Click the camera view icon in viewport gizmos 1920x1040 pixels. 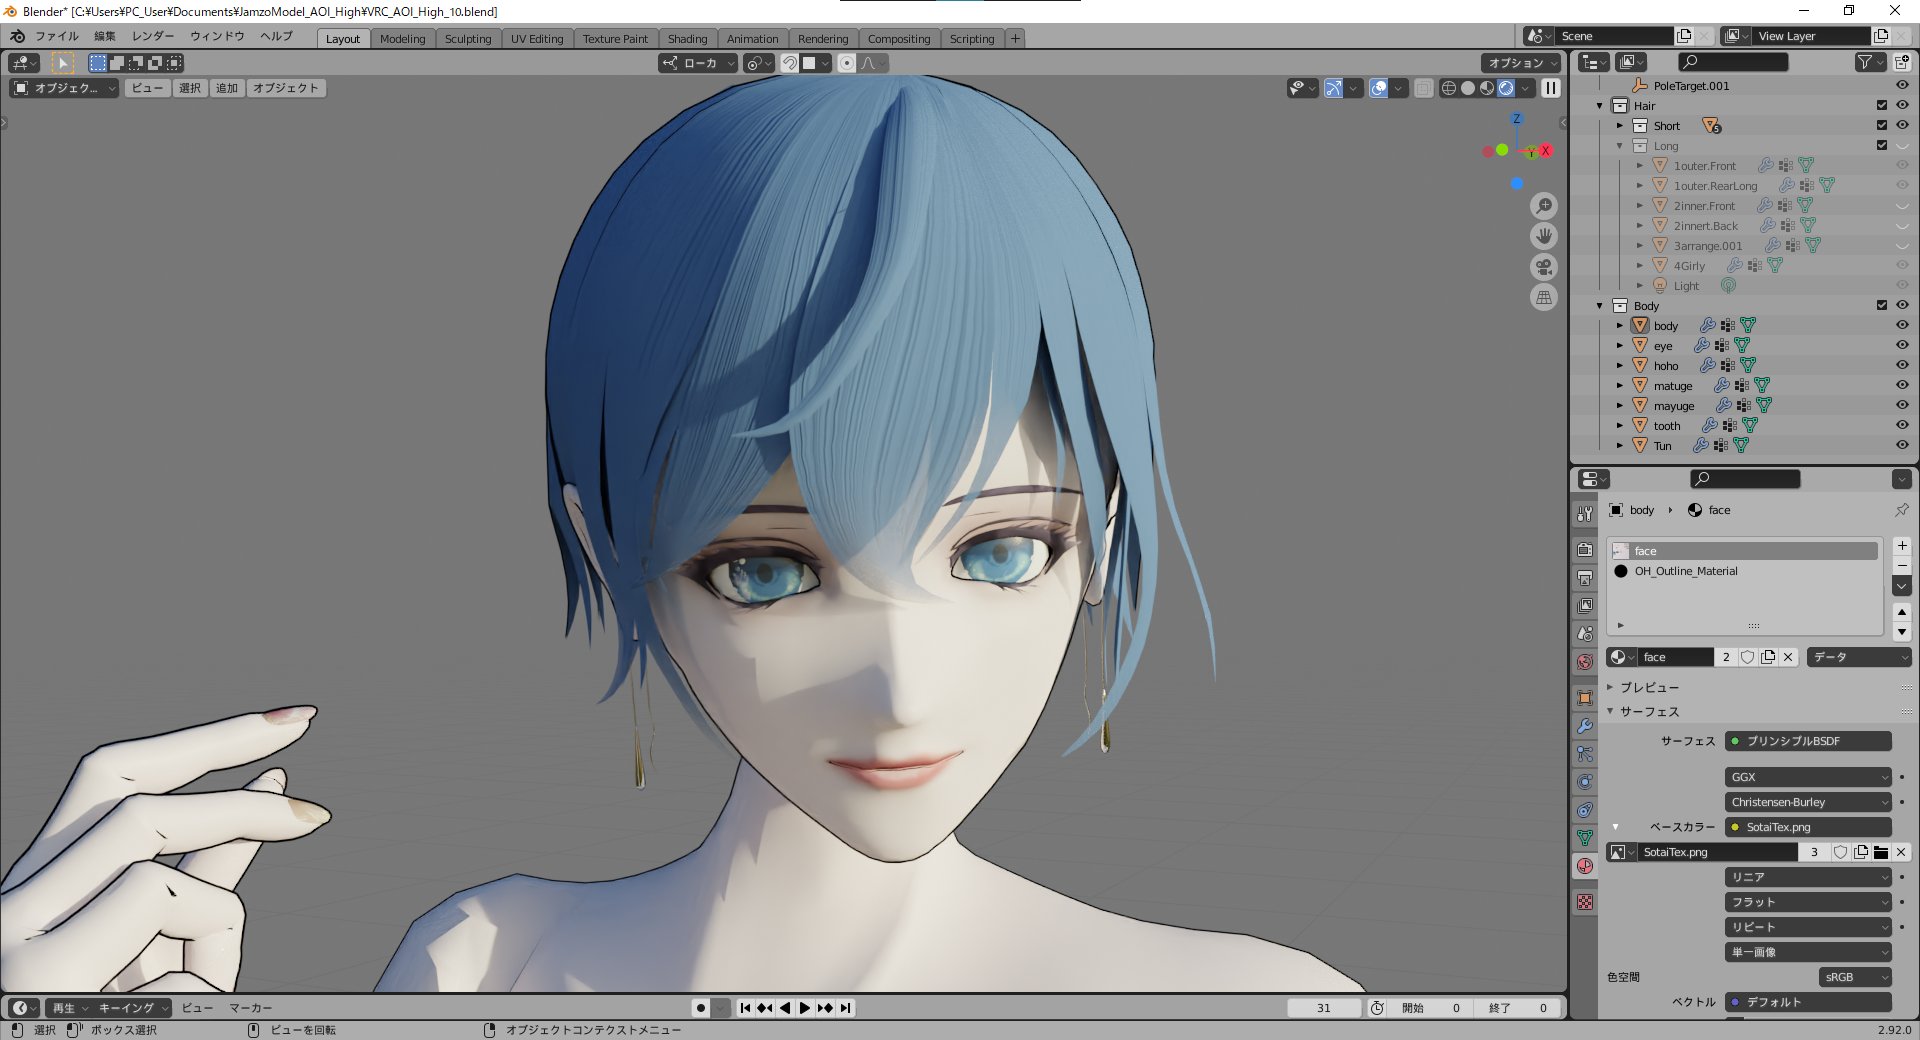[x=1544, y=267]
